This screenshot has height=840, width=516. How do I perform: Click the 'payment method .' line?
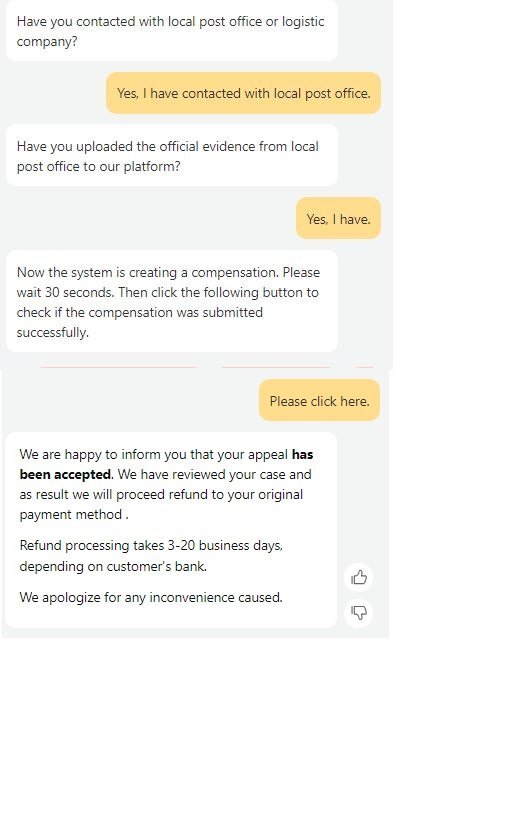[74, 514]
